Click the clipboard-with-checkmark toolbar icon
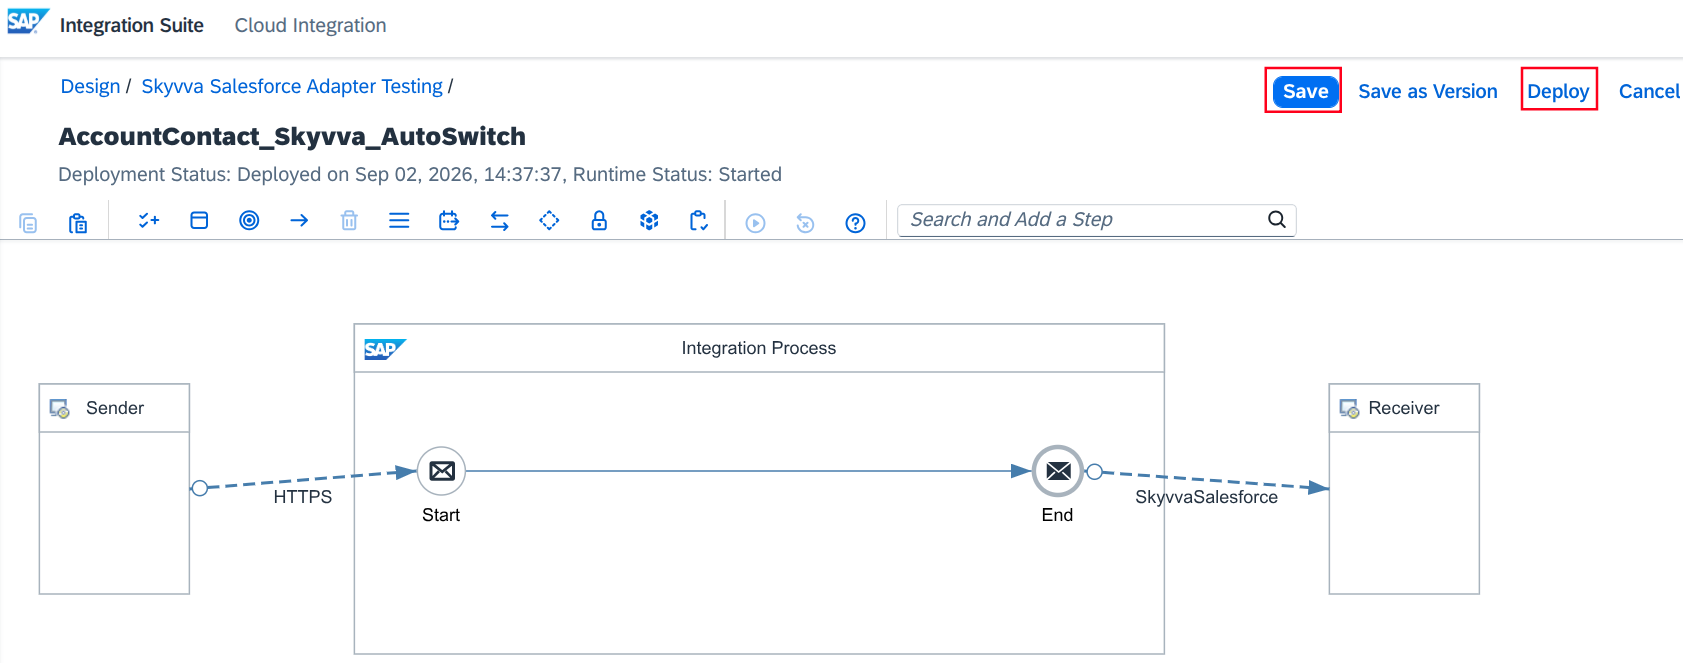 pos(699,220)
